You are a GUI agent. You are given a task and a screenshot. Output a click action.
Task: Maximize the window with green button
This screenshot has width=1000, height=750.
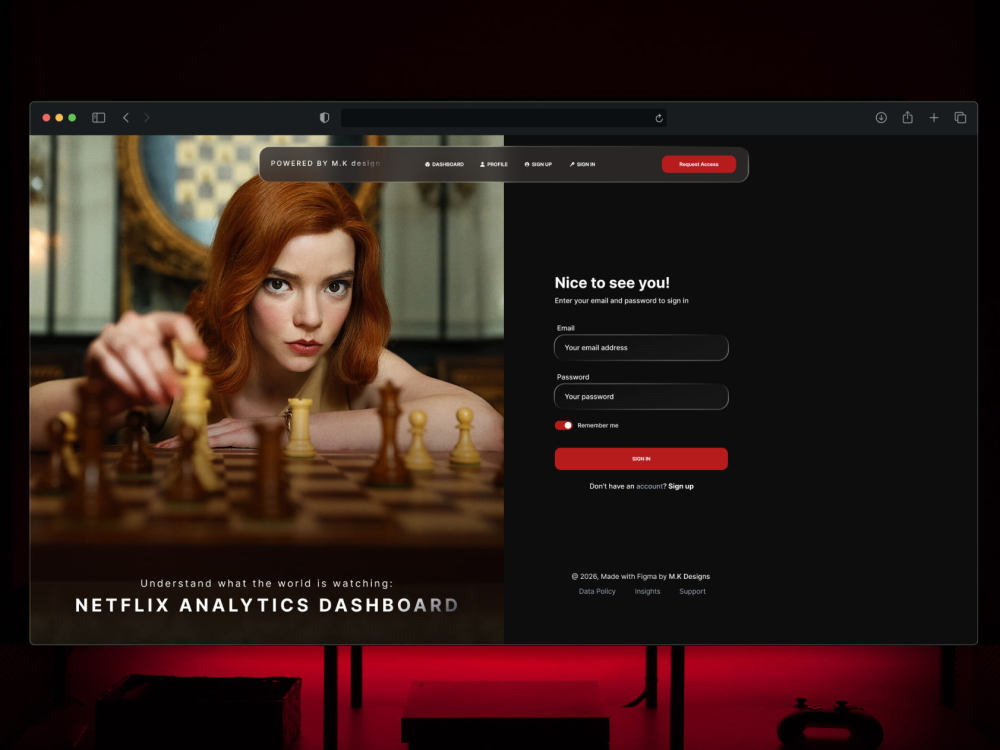click(x=72, y=117)
